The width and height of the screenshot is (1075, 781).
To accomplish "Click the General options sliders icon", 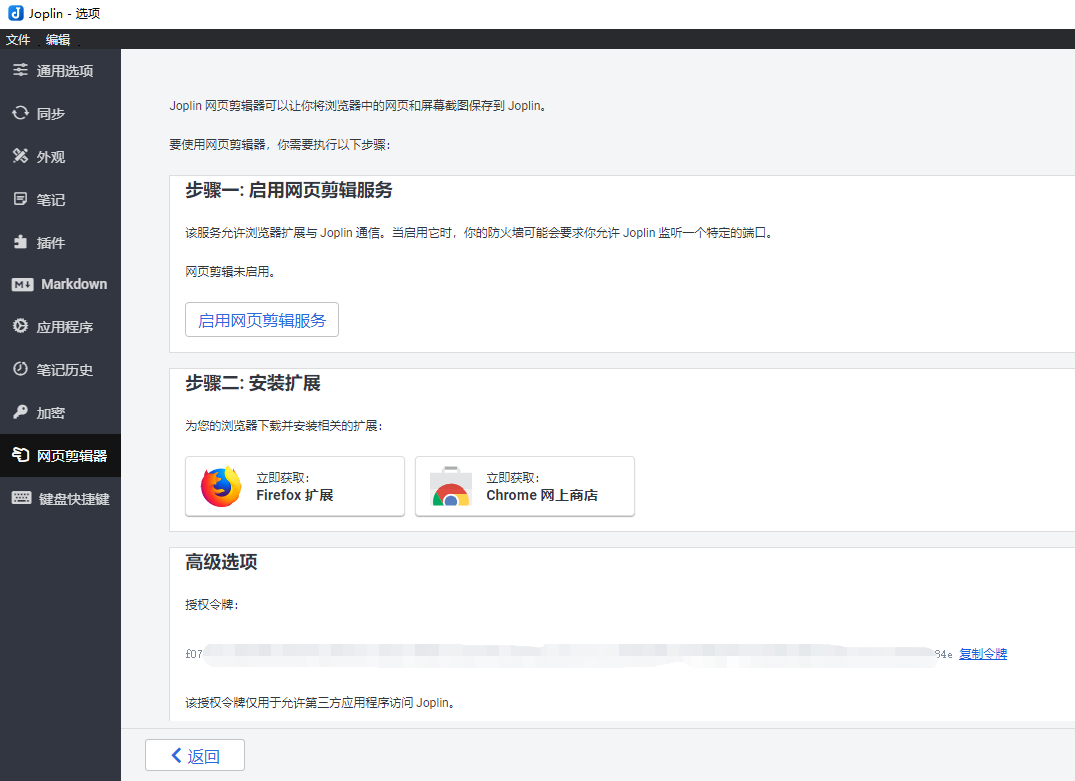I will tap(21, 70).
